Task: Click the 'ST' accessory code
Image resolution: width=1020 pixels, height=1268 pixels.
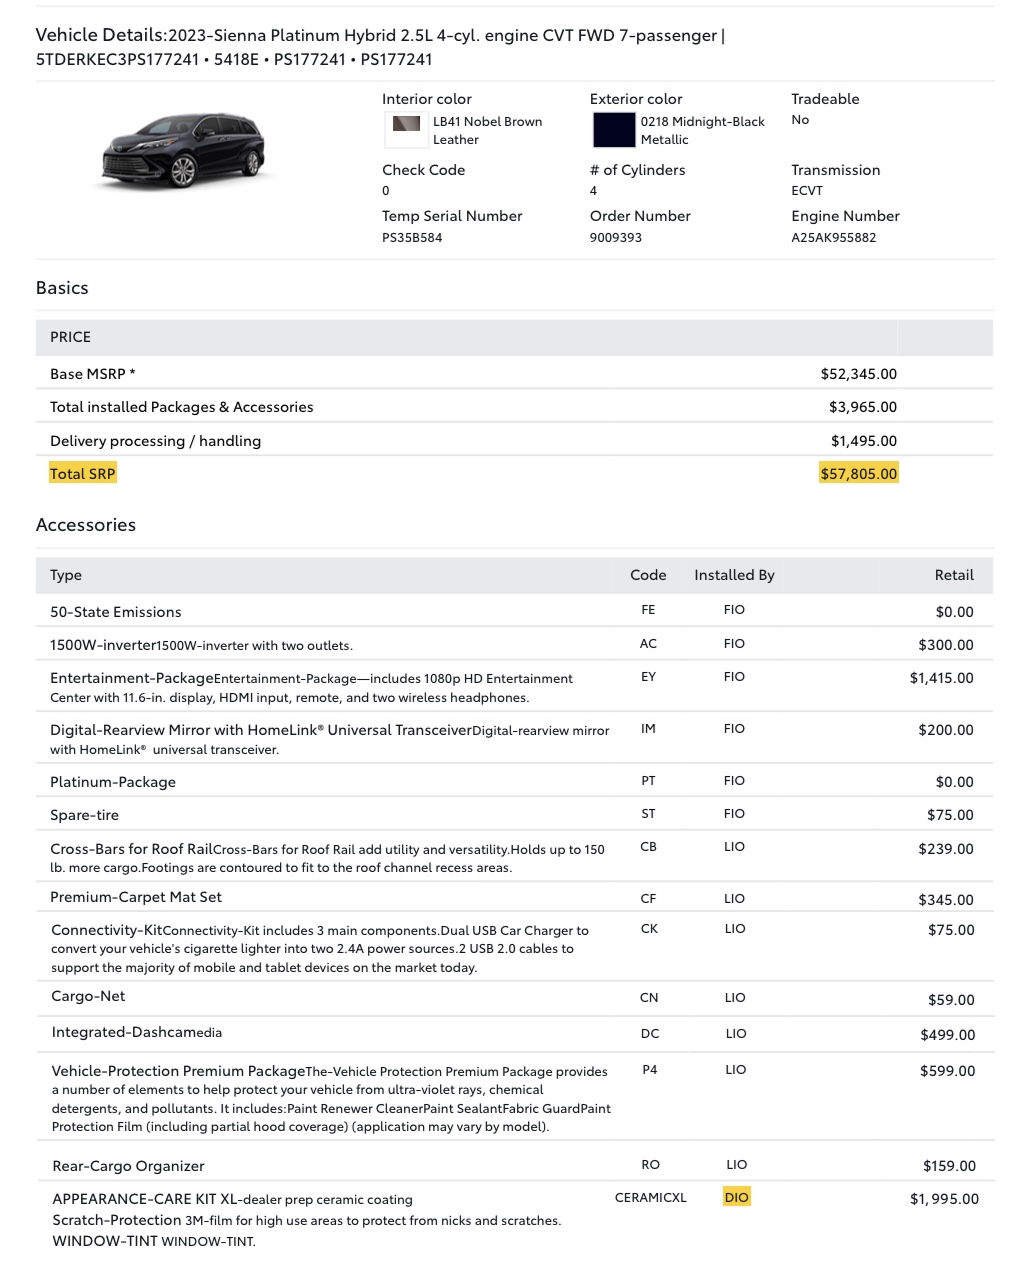Action: click(648, 814)
